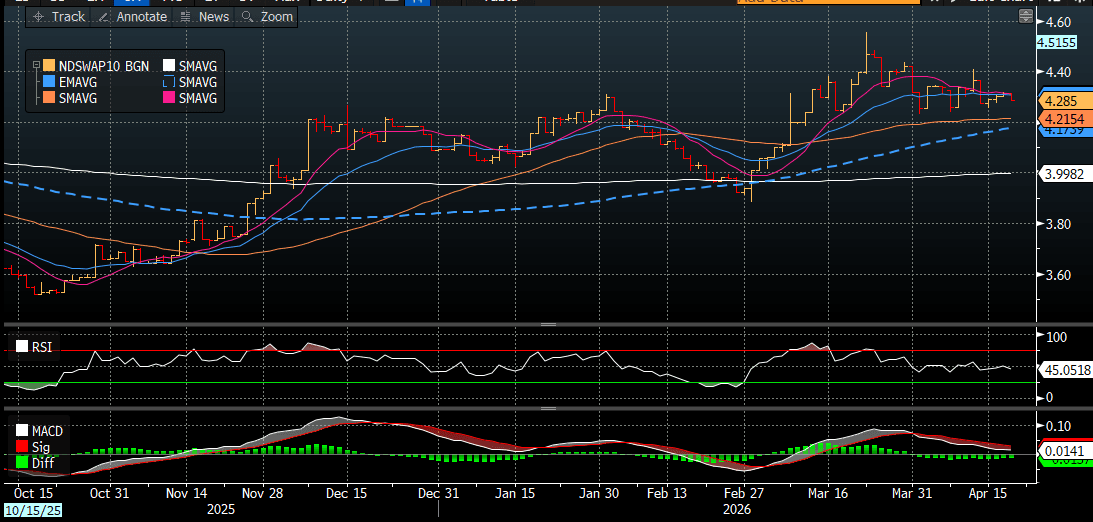Select the RSI panel label

click(42, 346)
